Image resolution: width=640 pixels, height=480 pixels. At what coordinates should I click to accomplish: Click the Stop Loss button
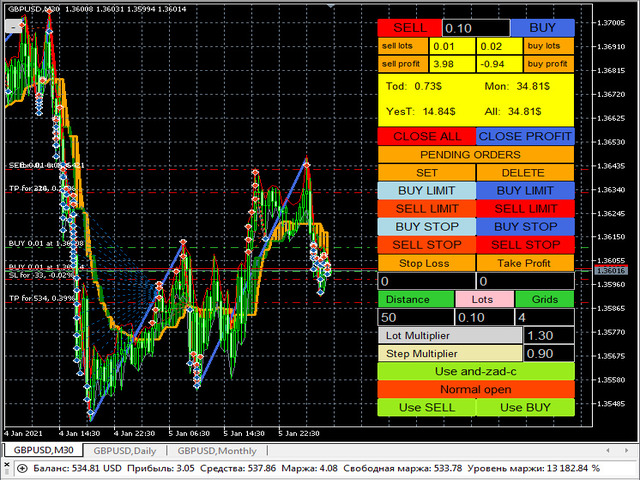tap(427, 263)
